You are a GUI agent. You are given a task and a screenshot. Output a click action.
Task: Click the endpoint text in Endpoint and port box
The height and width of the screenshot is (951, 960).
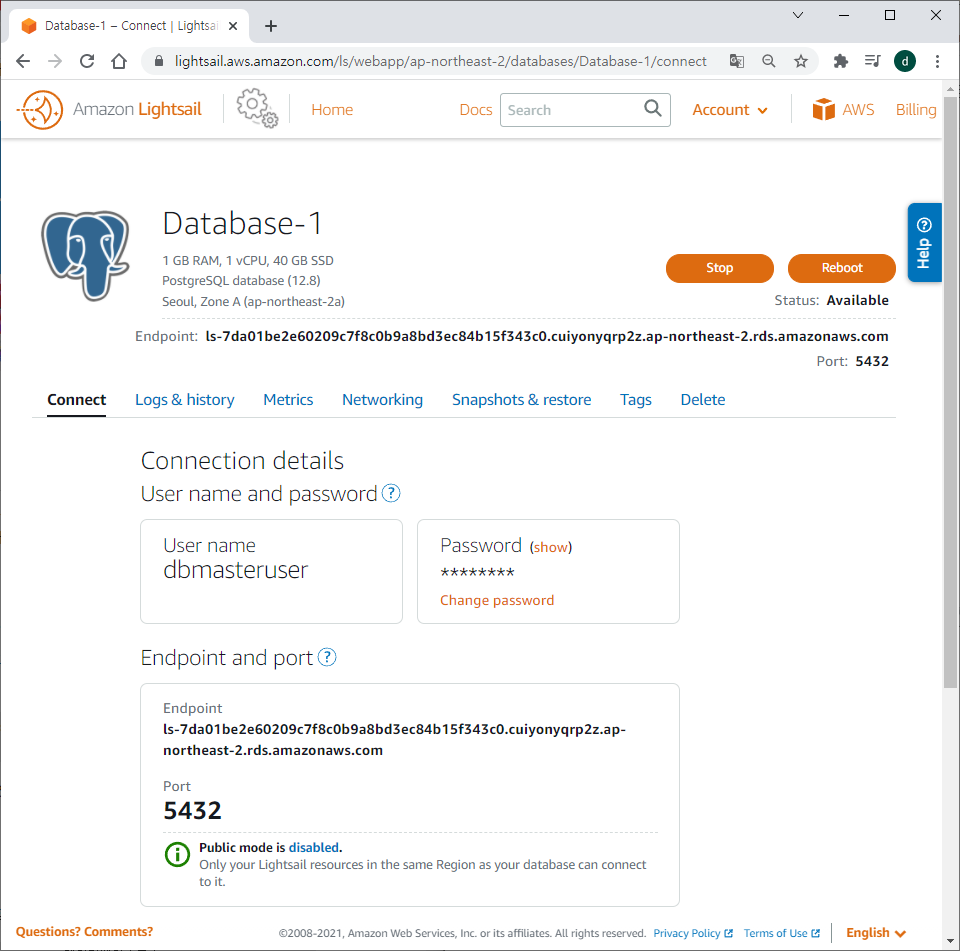tap(394, 740)
